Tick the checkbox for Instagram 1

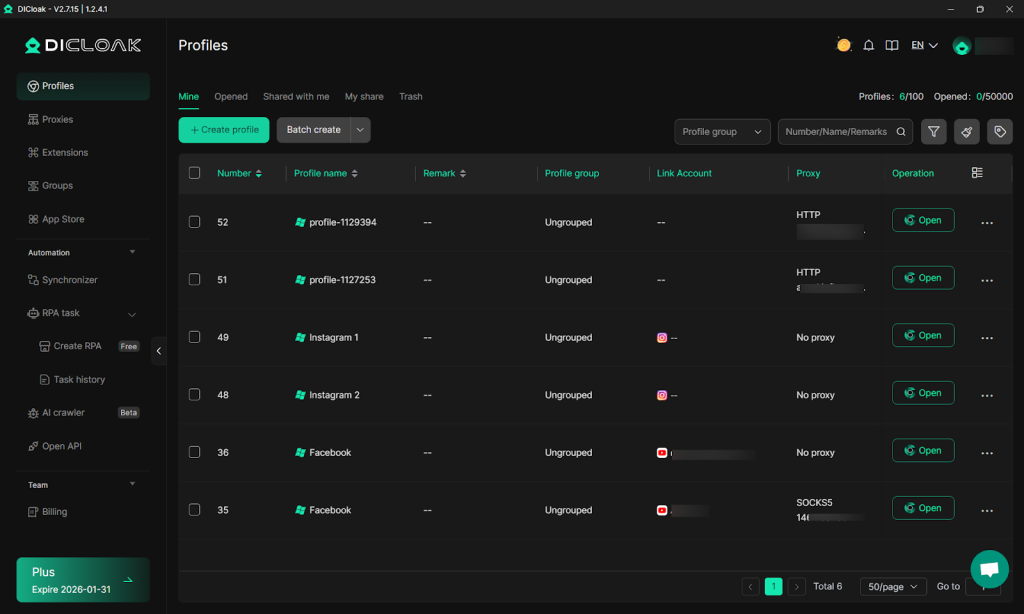point(195,337)
